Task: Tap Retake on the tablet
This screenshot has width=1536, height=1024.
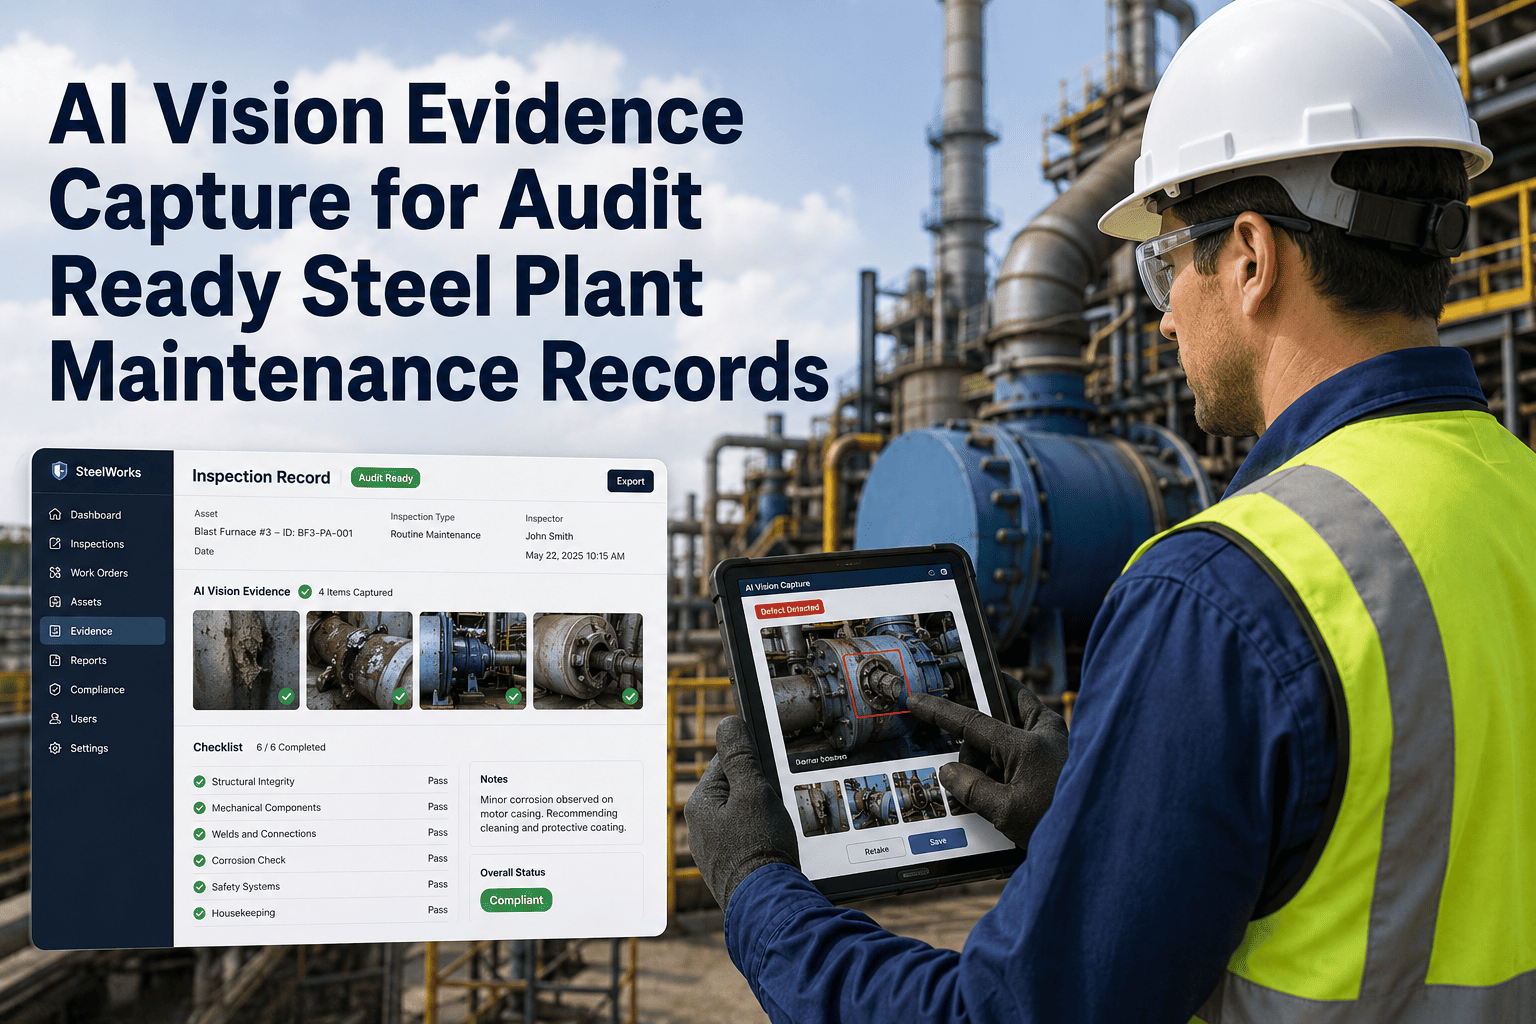Action: pos(877,850)
